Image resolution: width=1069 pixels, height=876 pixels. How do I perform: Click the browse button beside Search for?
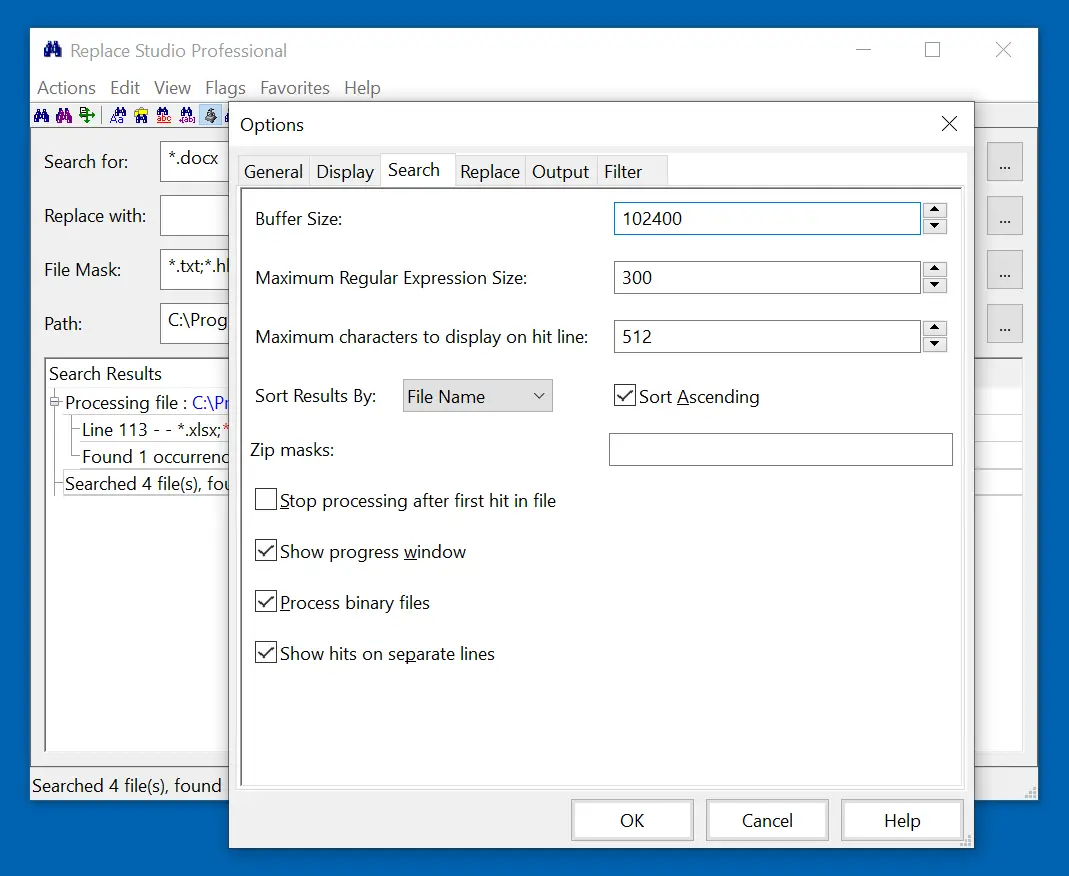point(1005,162)
